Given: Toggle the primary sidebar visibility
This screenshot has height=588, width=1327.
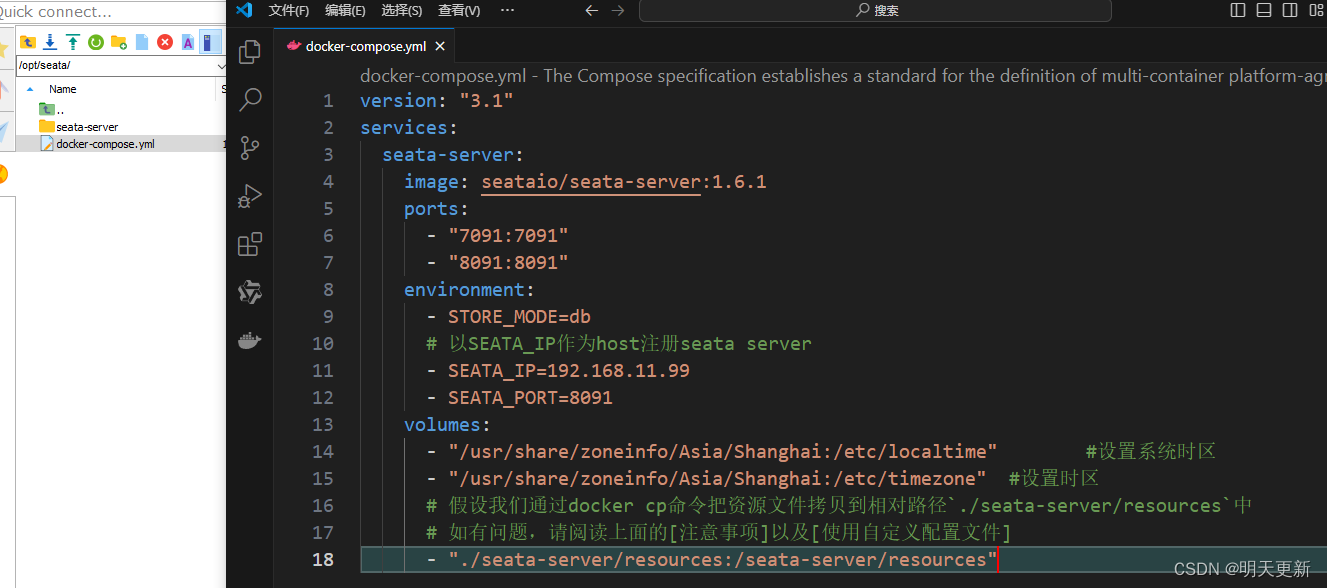Looking at the screenshot, I should pyautogui.click(x=1238, y=10).
